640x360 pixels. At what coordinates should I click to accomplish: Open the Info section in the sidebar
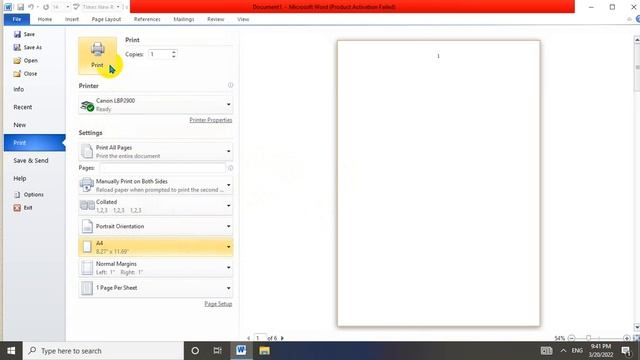[19, 89]
